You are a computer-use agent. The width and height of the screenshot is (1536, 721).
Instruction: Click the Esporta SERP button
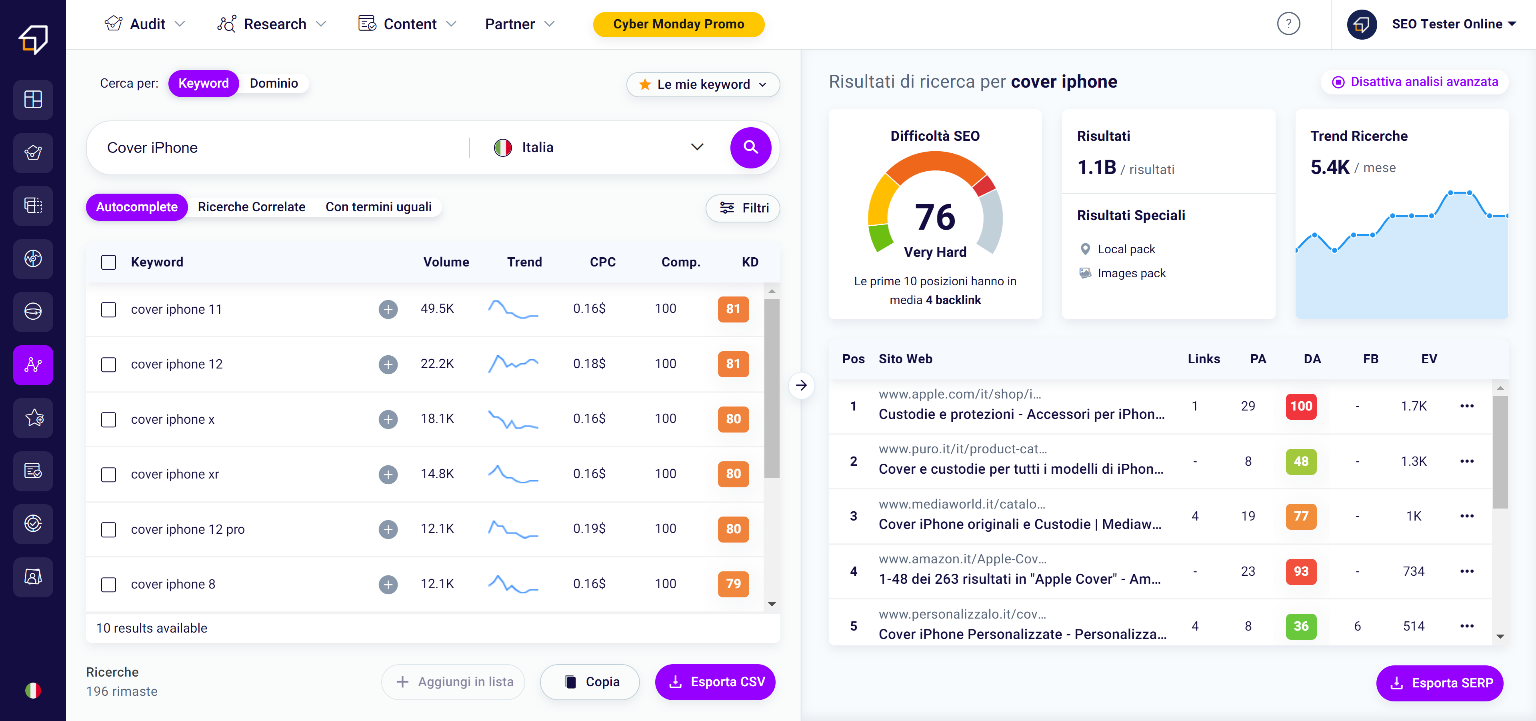pyautogui.click(x=1440, y=683)
